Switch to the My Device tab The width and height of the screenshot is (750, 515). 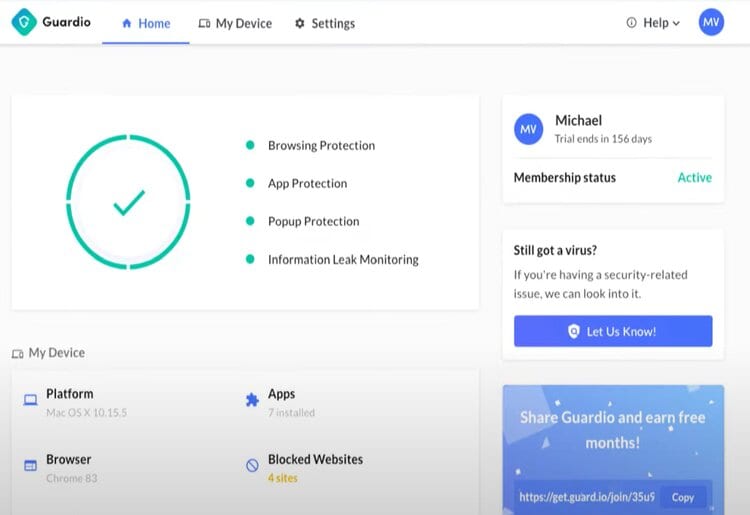click(235, 23)
